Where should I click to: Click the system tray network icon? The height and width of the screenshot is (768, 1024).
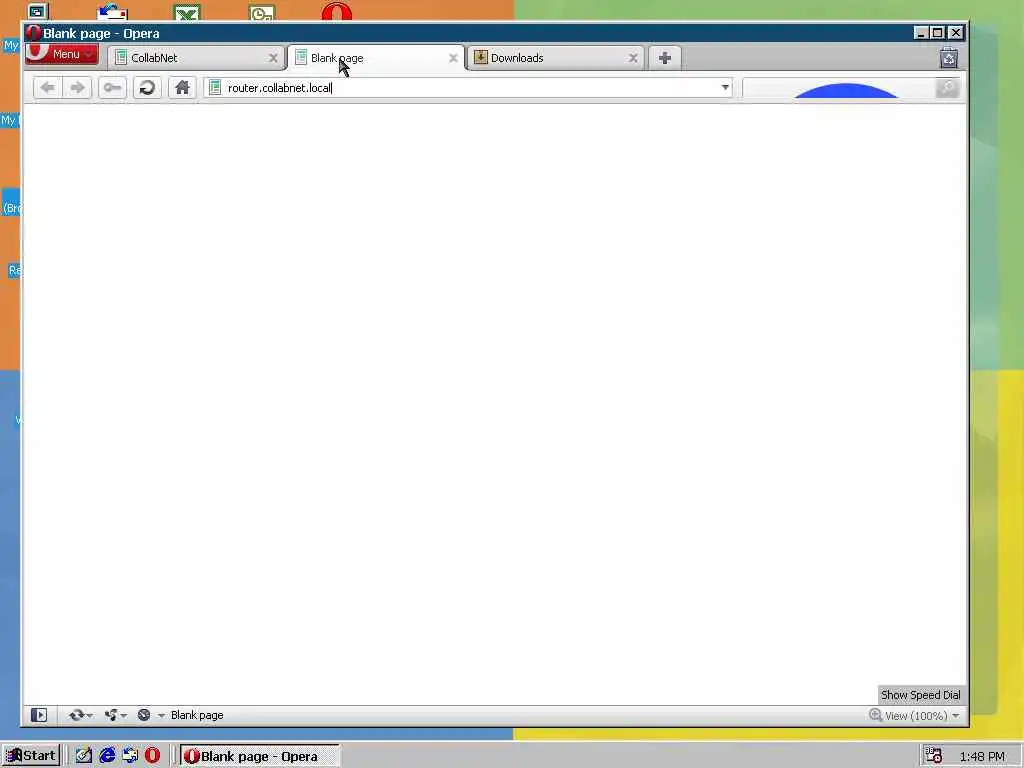click(934, 756)
